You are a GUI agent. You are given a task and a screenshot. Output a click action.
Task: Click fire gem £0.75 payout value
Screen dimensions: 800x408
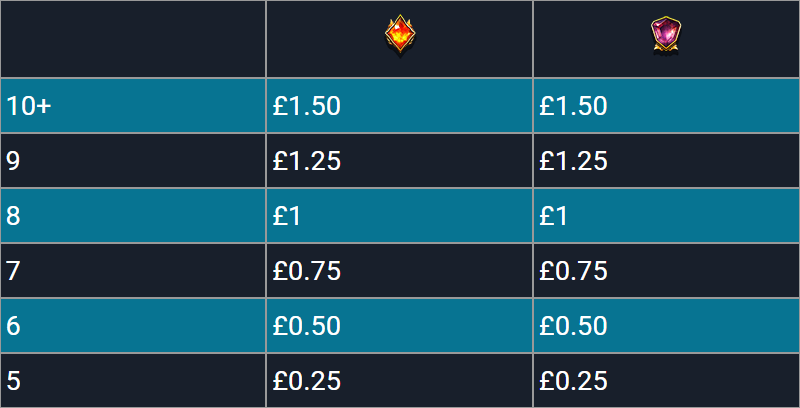pos(307,271)
